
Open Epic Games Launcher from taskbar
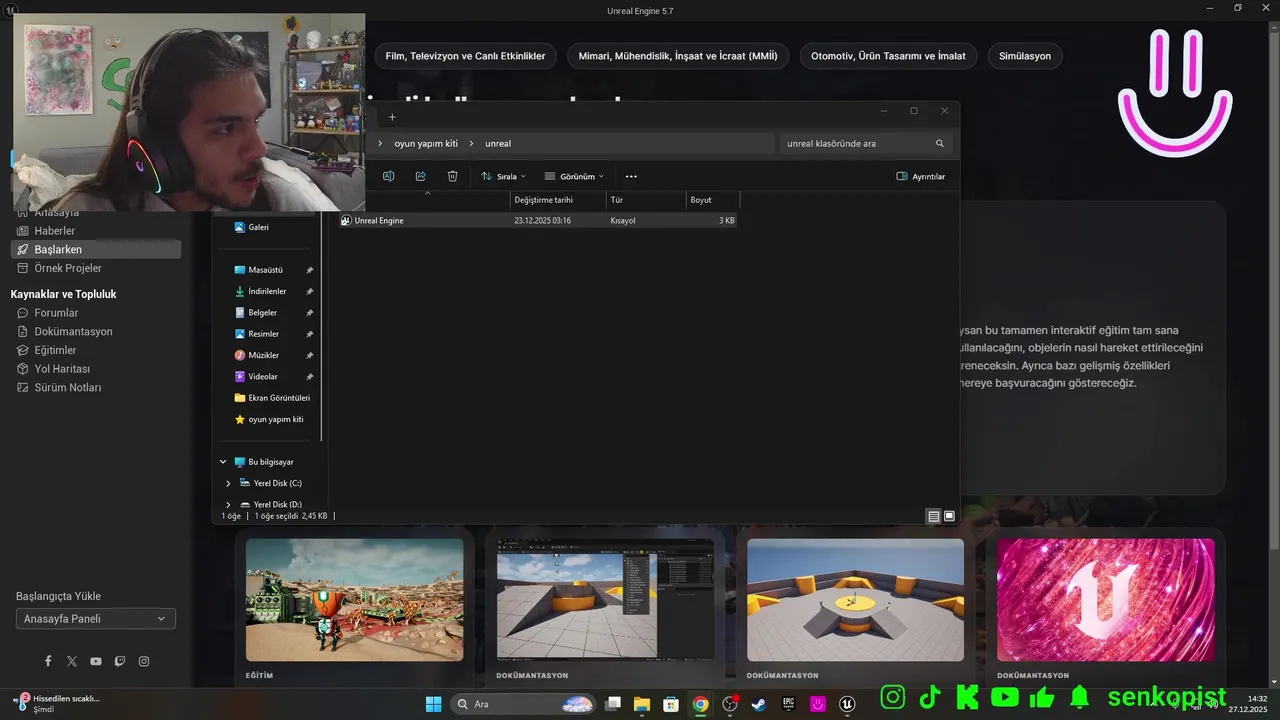[x=788, y=704]
